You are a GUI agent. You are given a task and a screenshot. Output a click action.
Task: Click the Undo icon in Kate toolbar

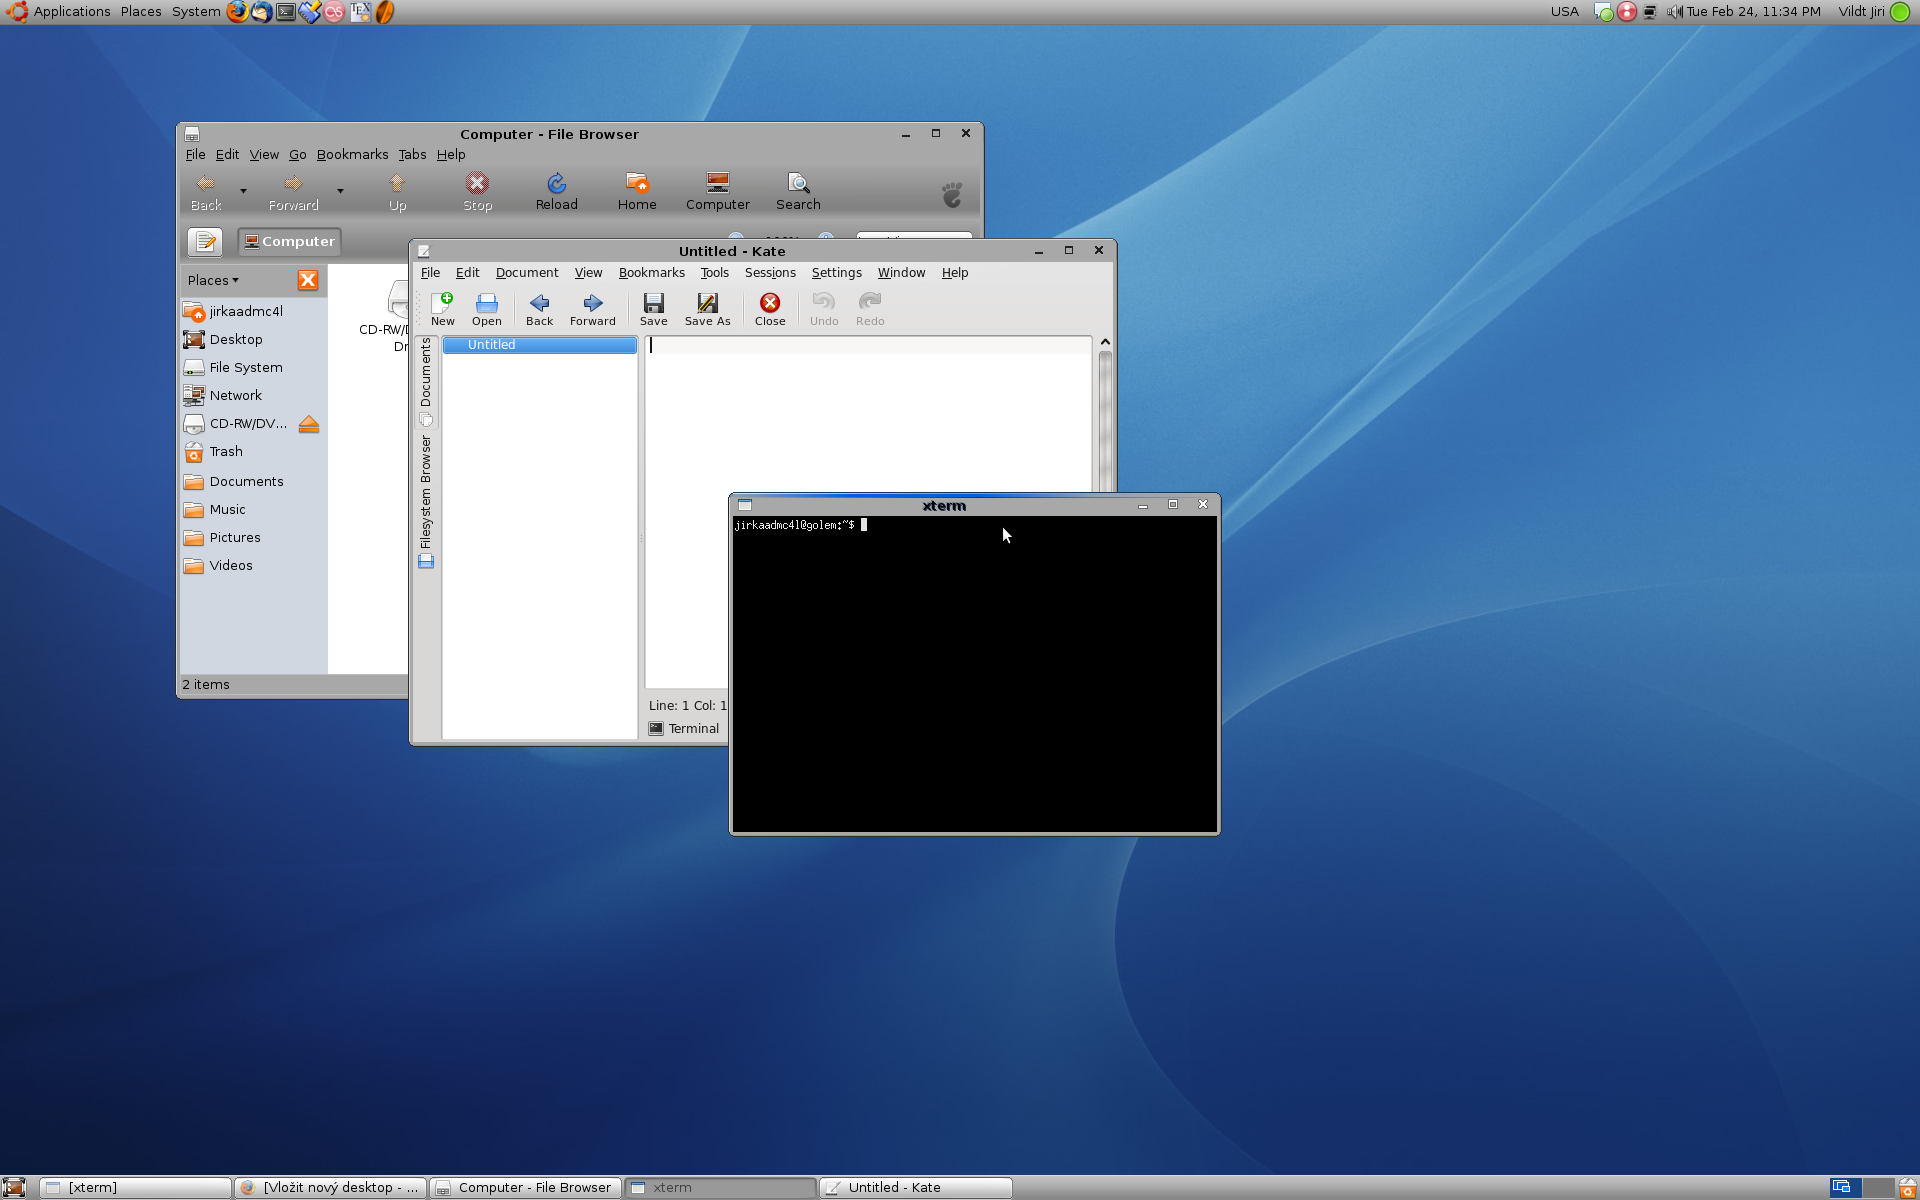(824, 309)
